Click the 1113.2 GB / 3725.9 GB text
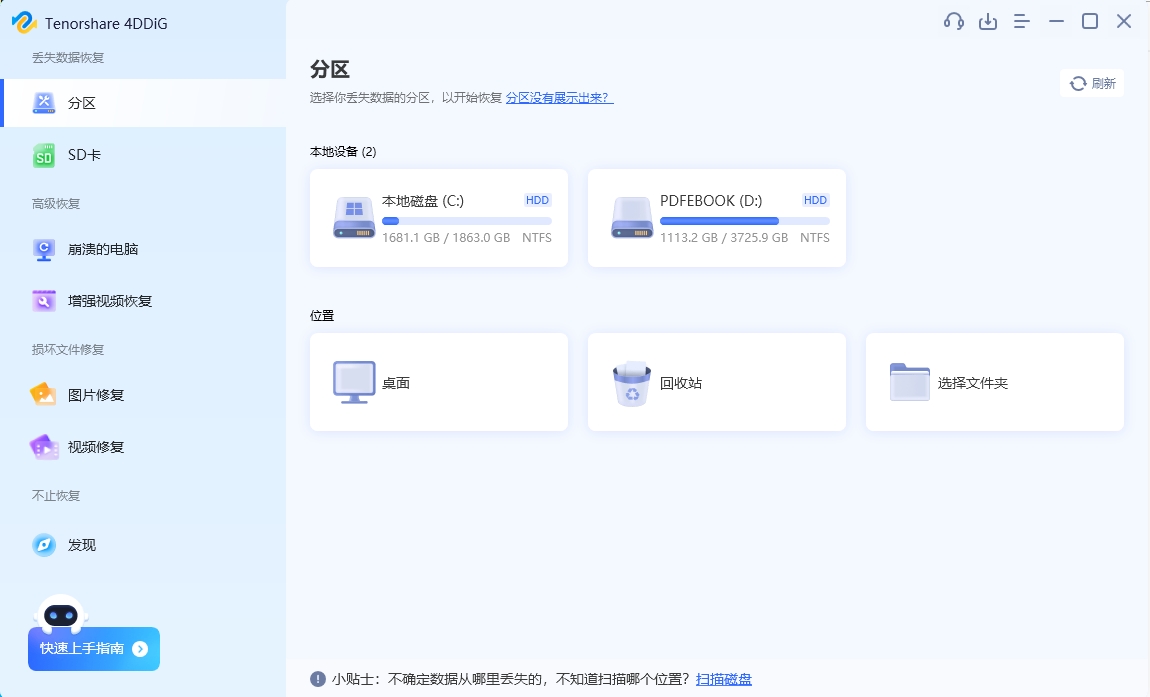The height and width of the screenshot is (697, 1150). coord(724,238)
